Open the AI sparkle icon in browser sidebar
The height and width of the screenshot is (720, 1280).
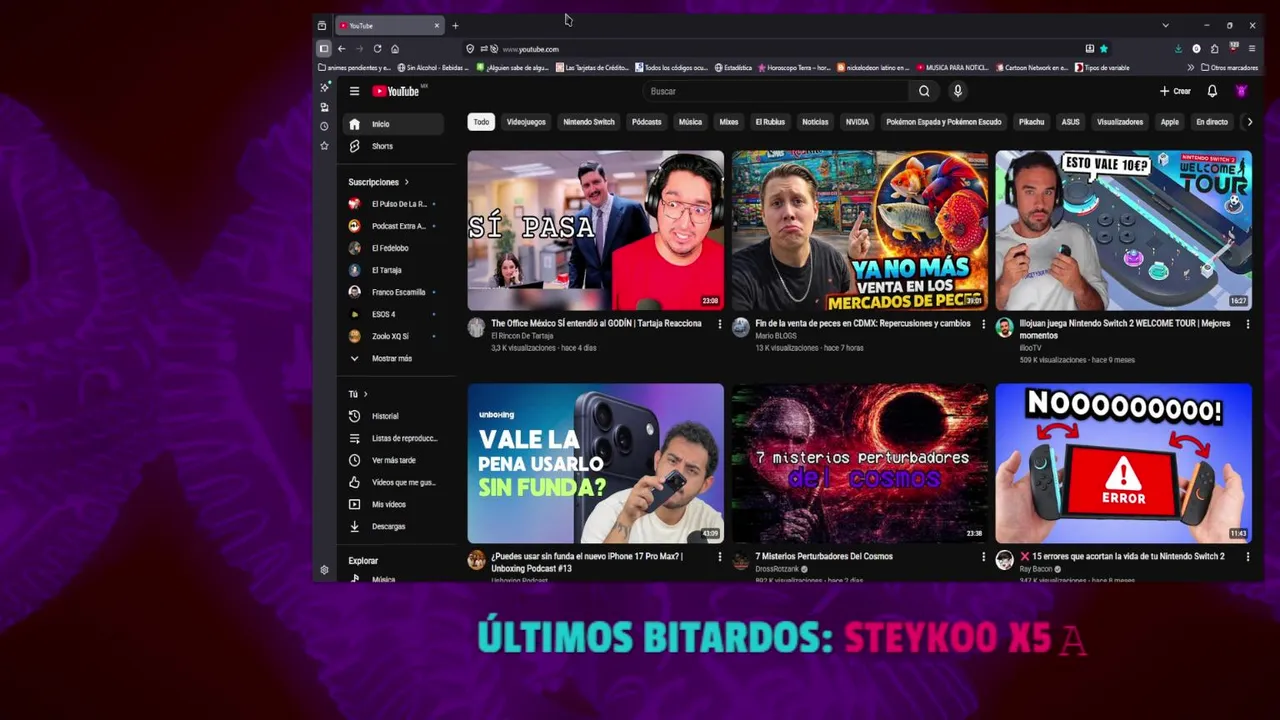coord(324,88)
